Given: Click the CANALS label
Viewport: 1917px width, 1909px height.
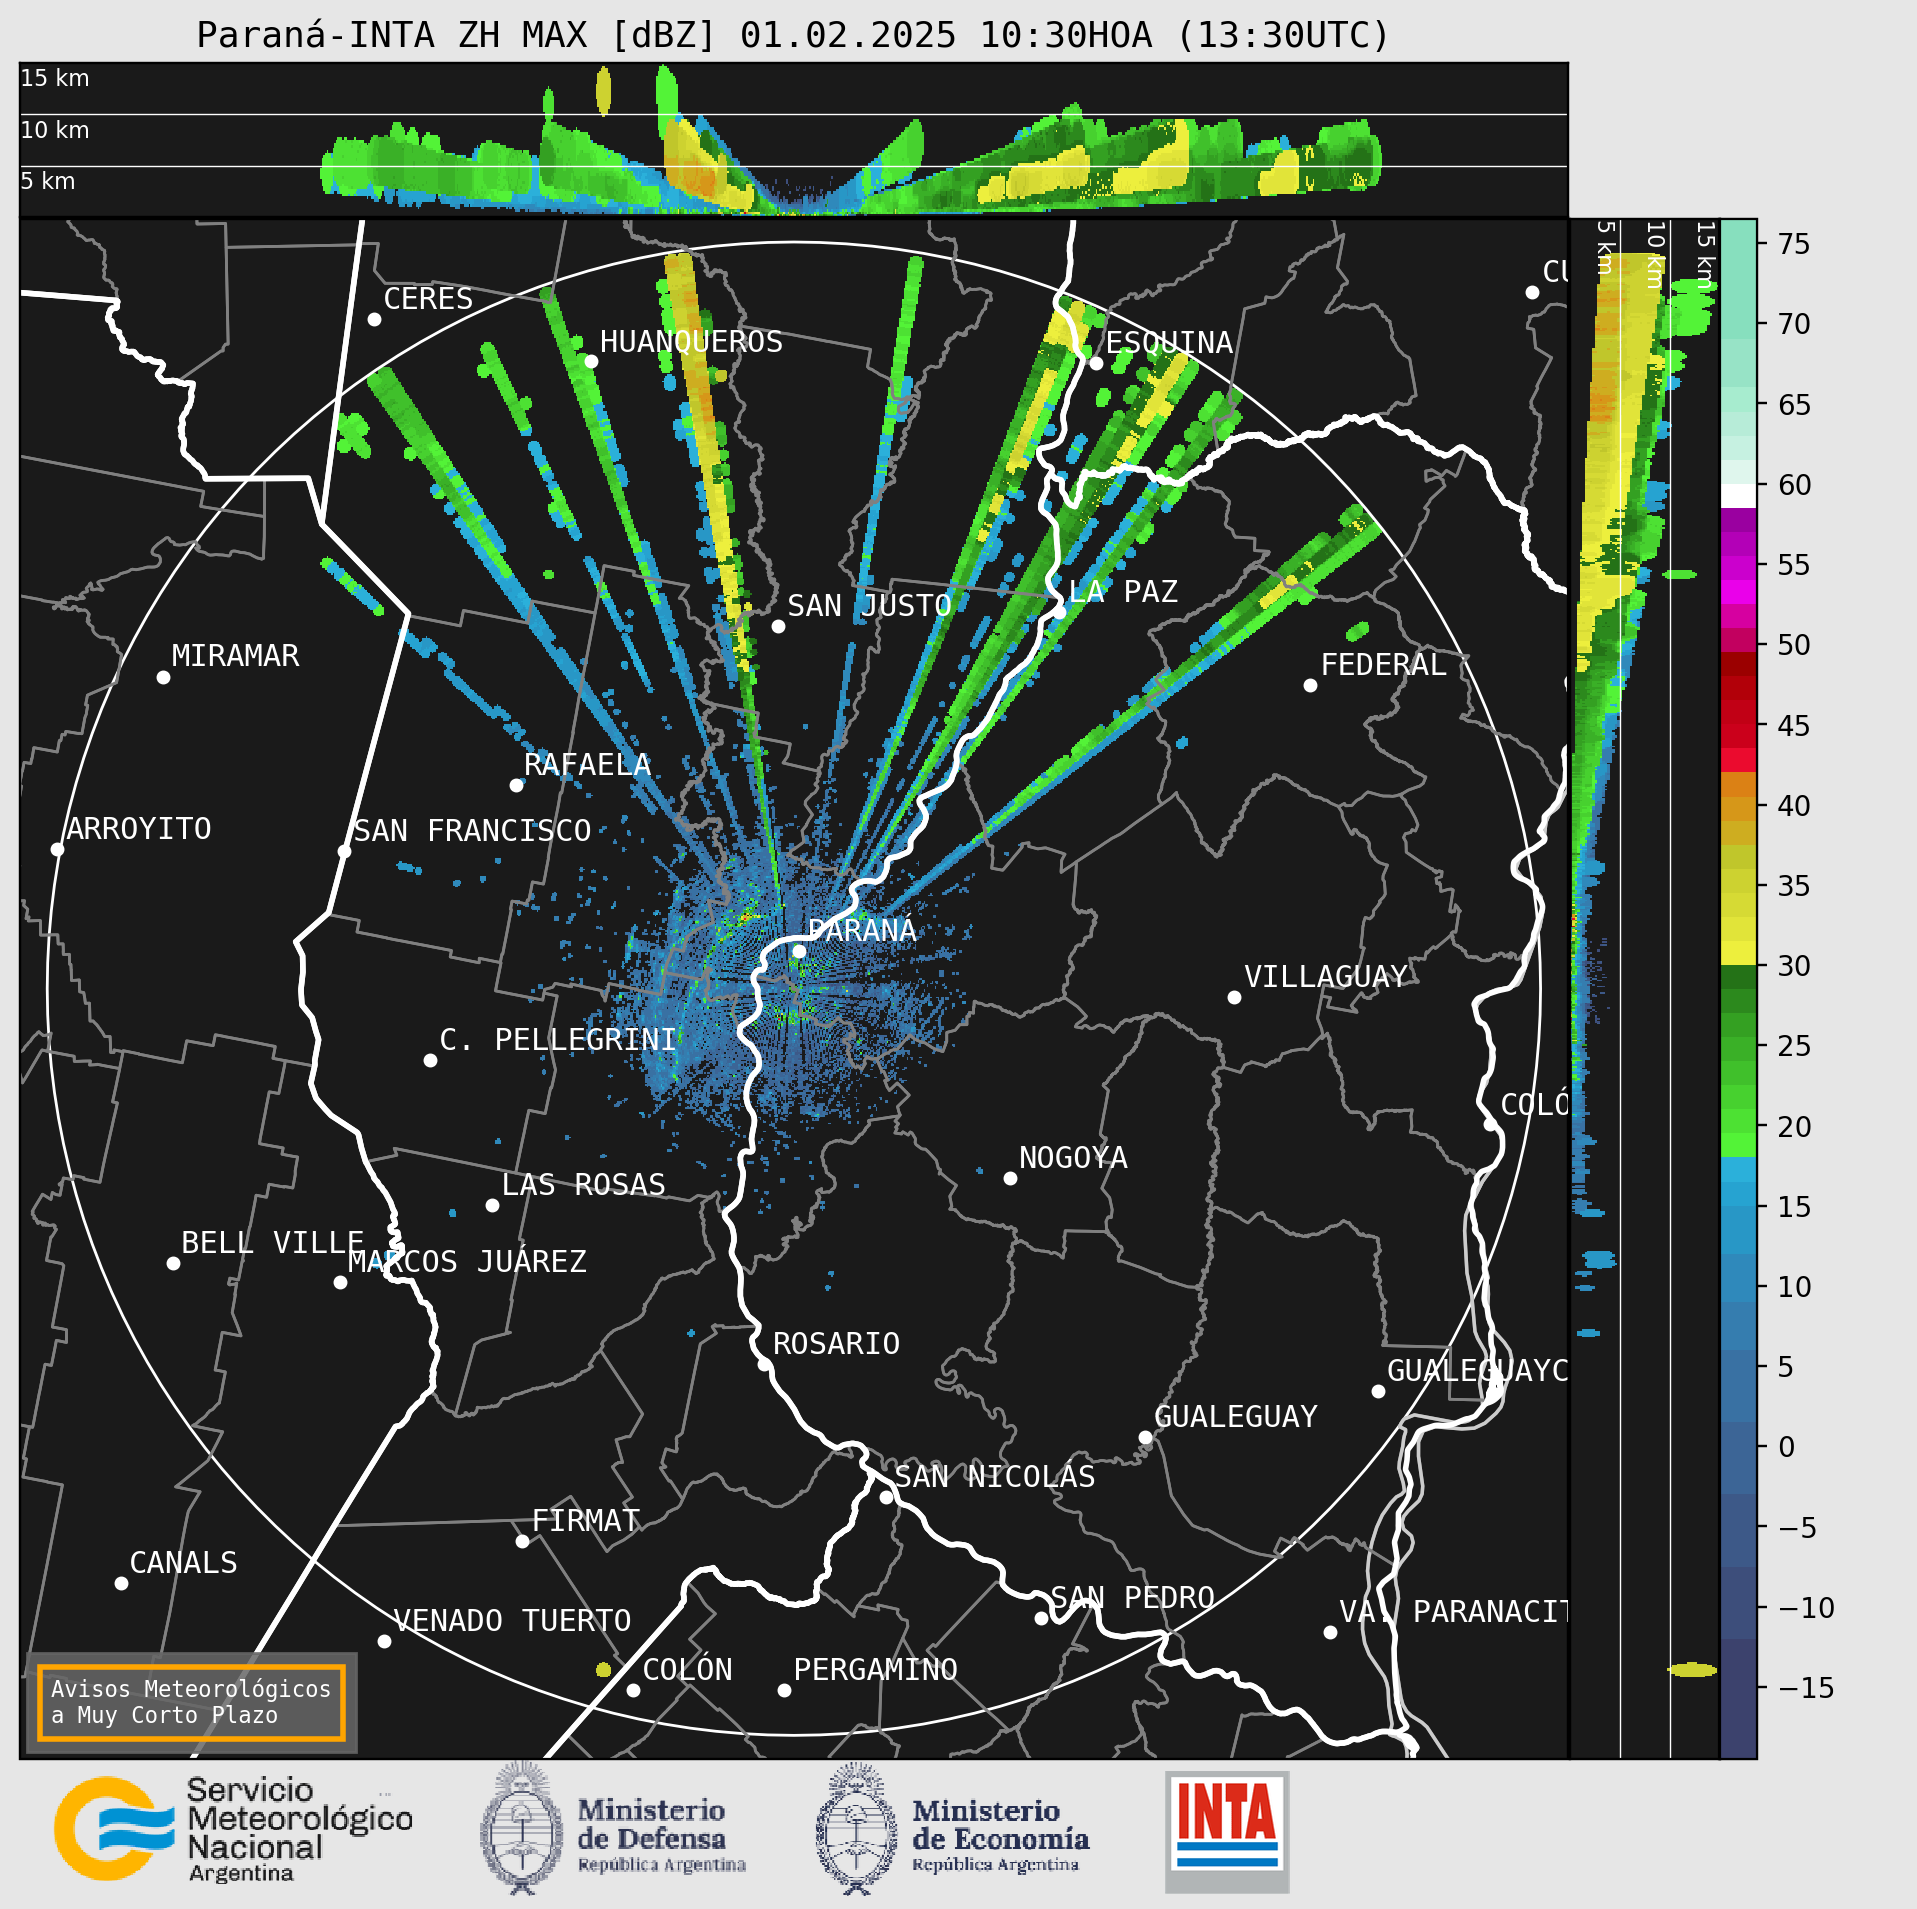Looking at the screenshot, I should (183, 1562).
